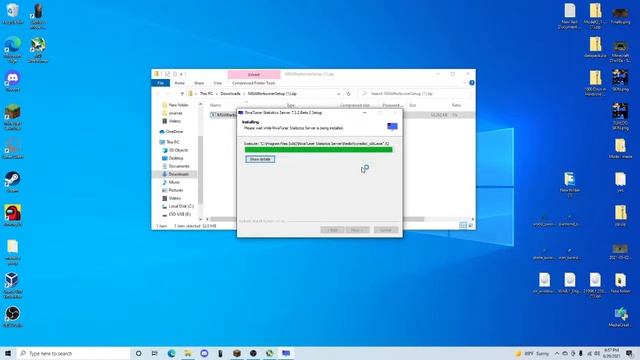Image resolution: width=640 pixels, height=360 pixels.
Task: Select Documents in the navigation pane
Action: 176,166
